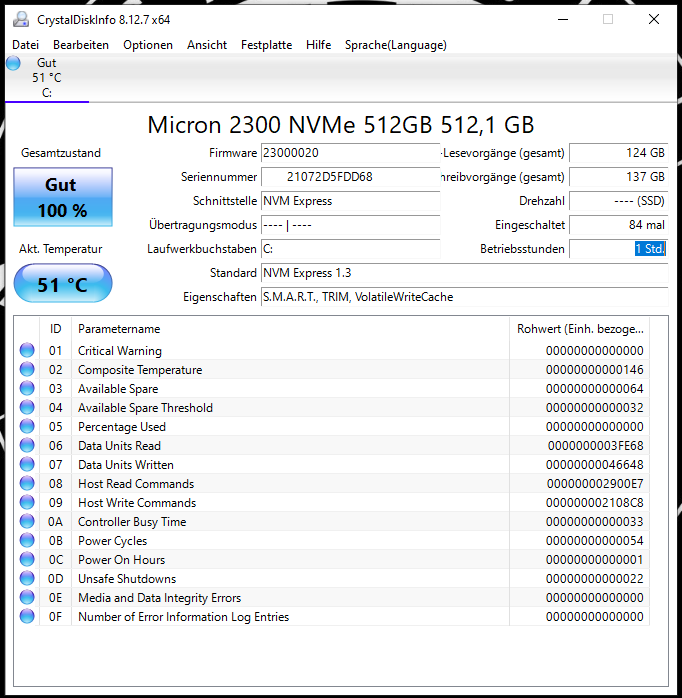Click the Seriennummer field 21072D5FDD68
Screen dimensions: 682x698
pos(350,177)
